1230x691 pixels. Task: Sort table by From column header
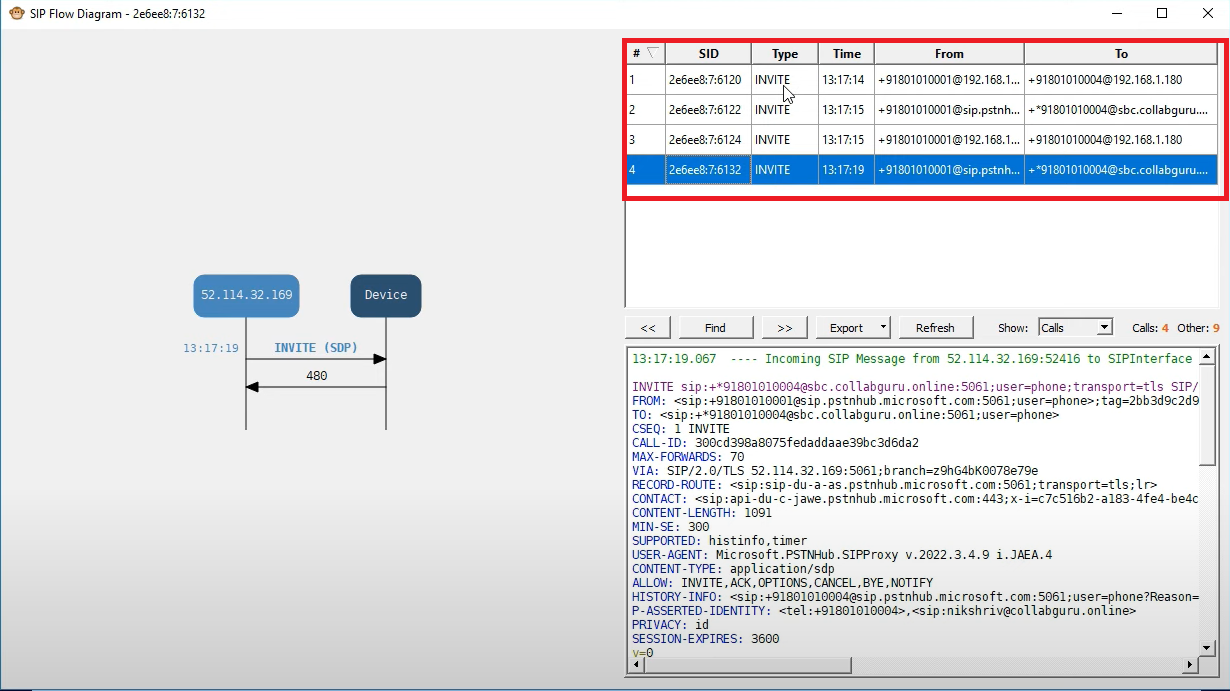click(x=949, y=54)
